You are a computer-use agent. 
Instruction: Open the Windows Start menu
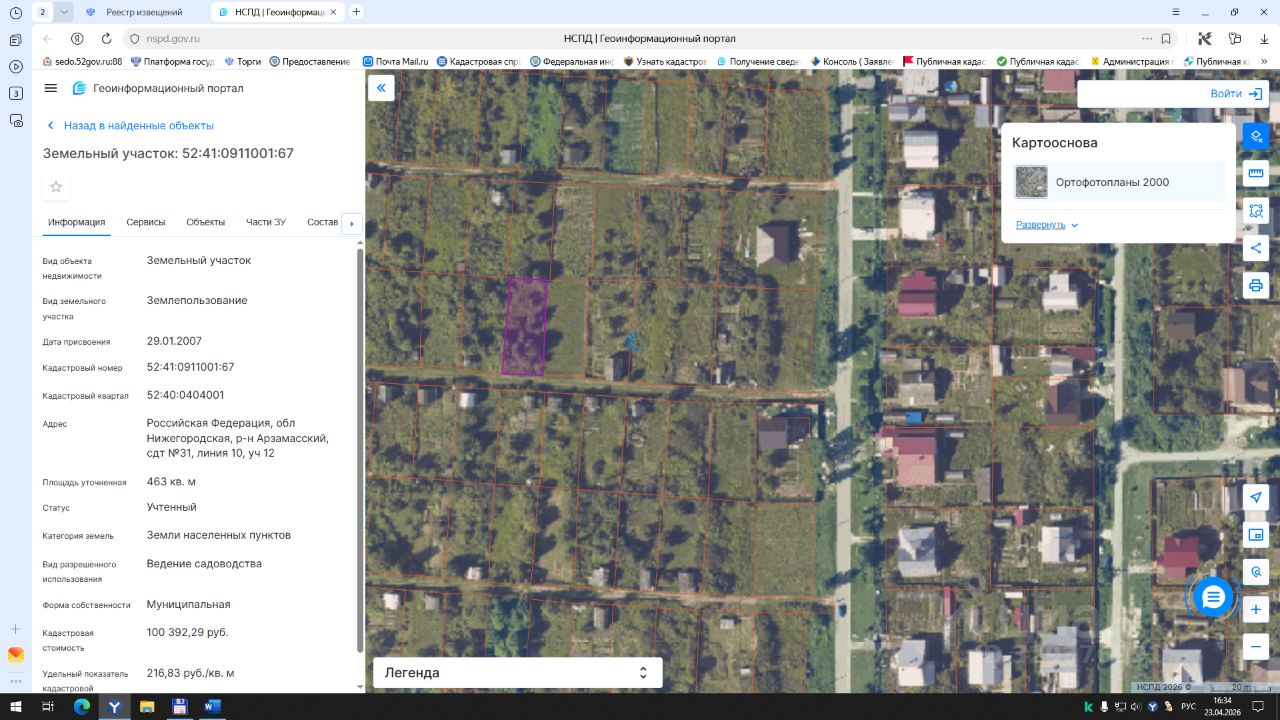[15, 706]
